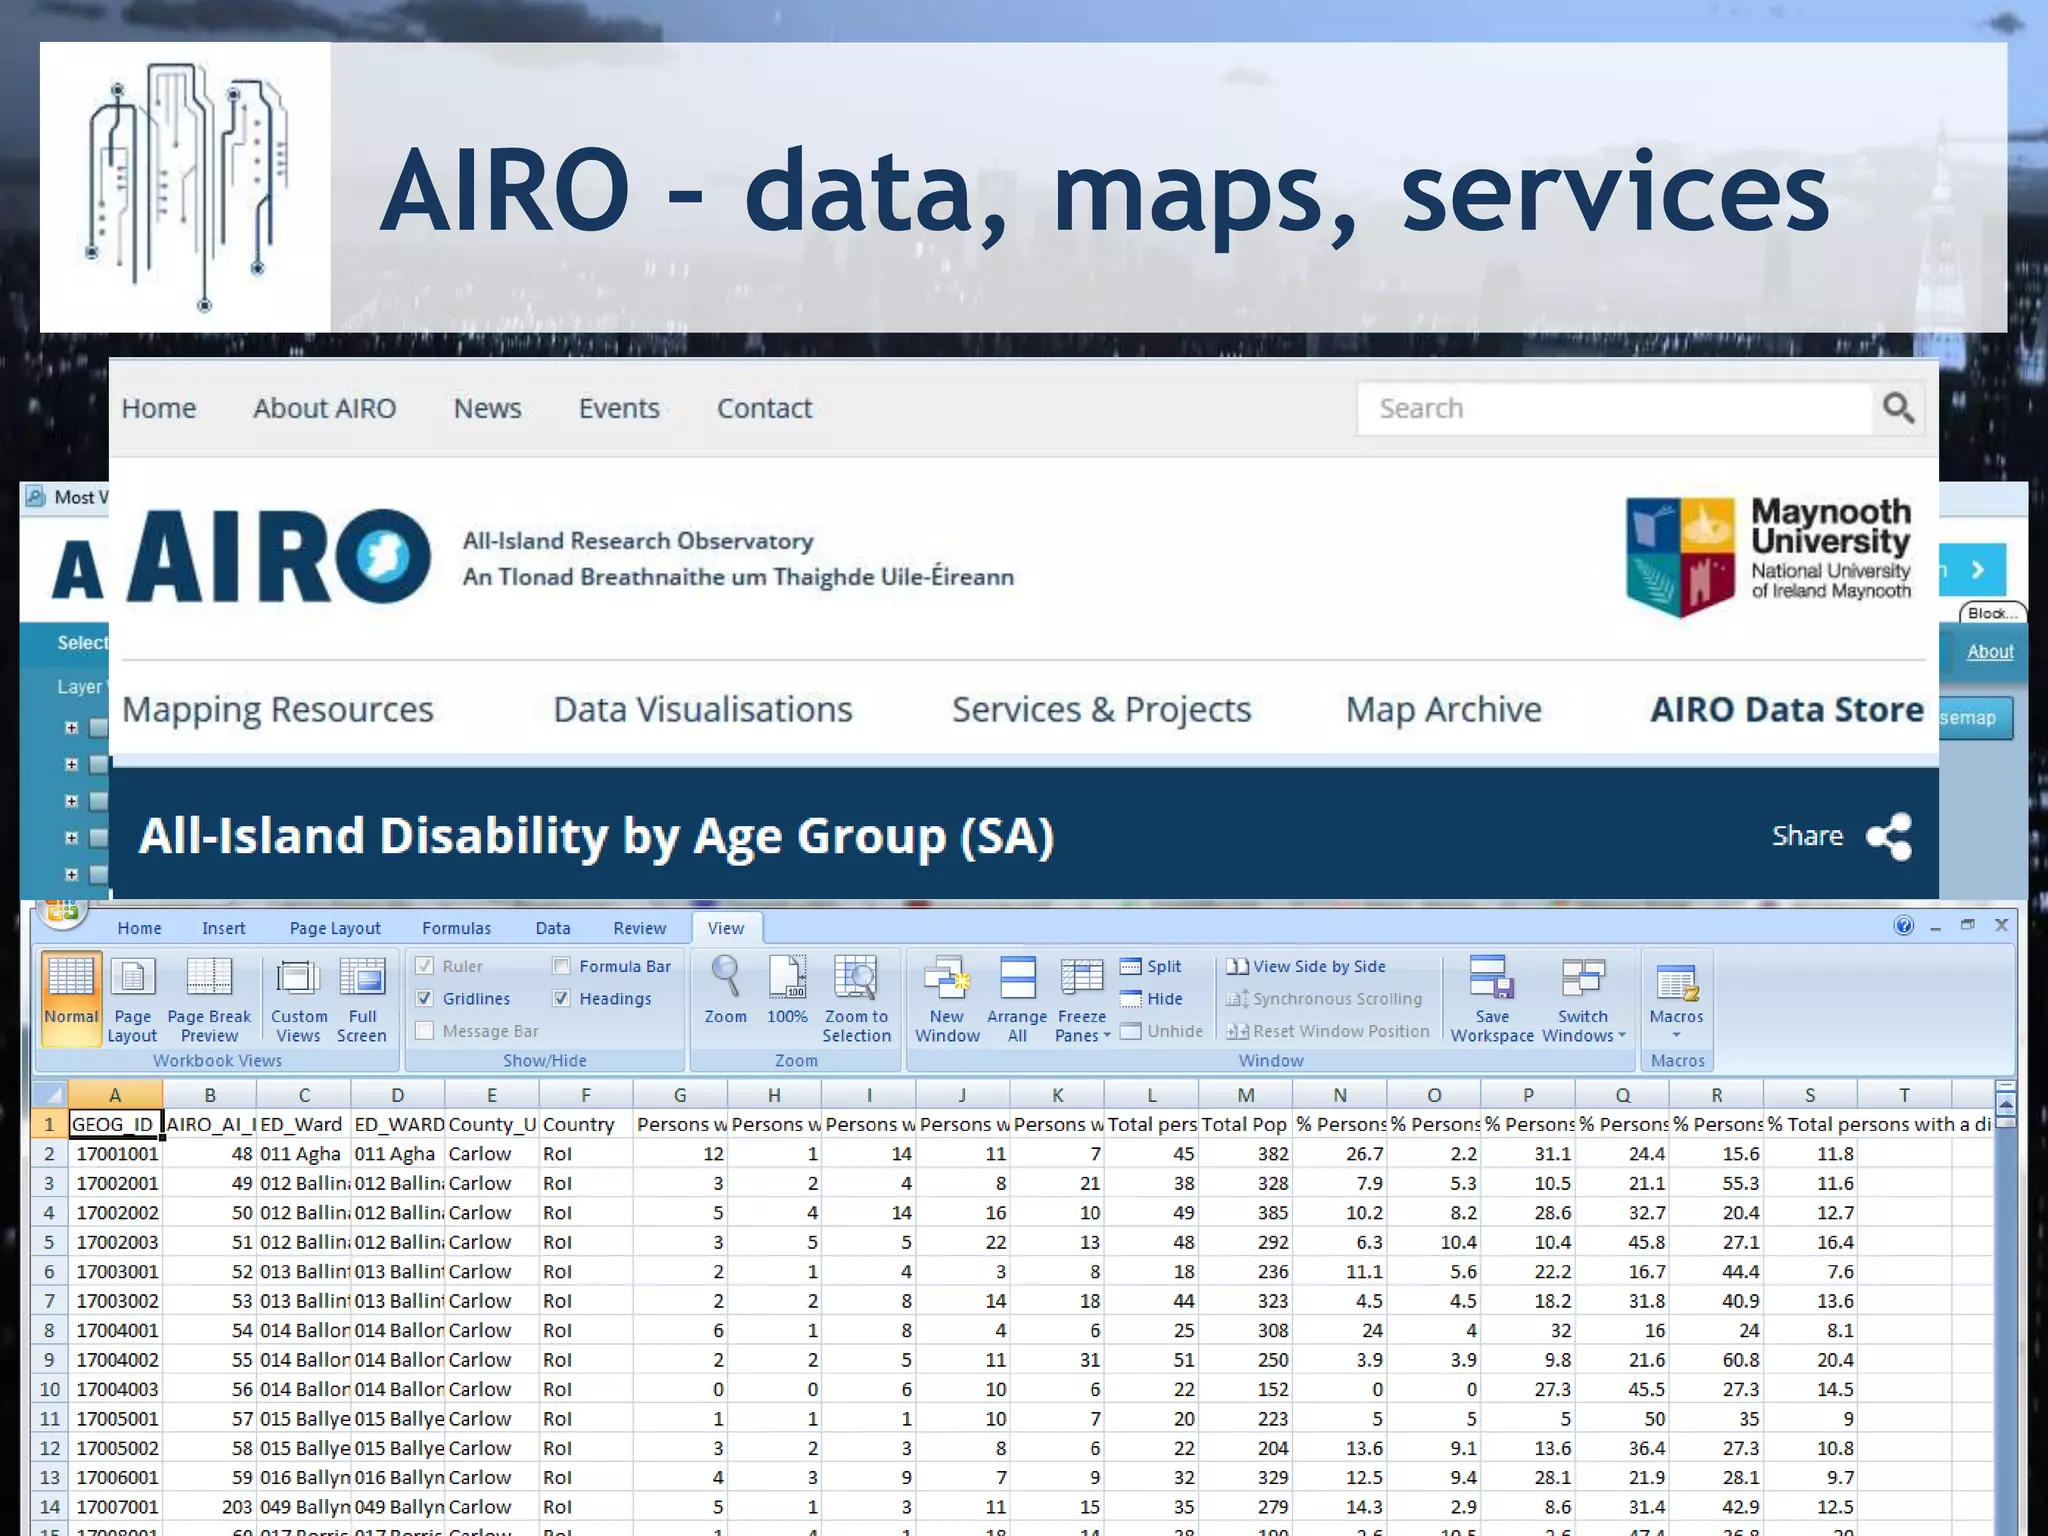2048x1536 pixels.
Task: Click the Arrange All icon
Action: (x=1017, y=979)
